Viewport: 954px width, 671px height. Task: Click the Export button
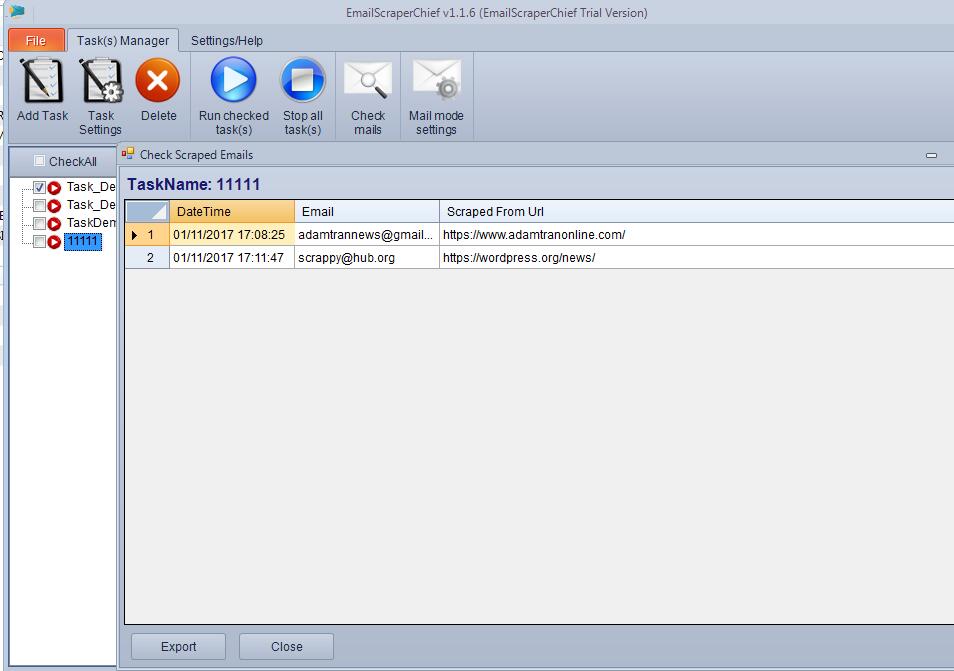click(x=178, y=647)
